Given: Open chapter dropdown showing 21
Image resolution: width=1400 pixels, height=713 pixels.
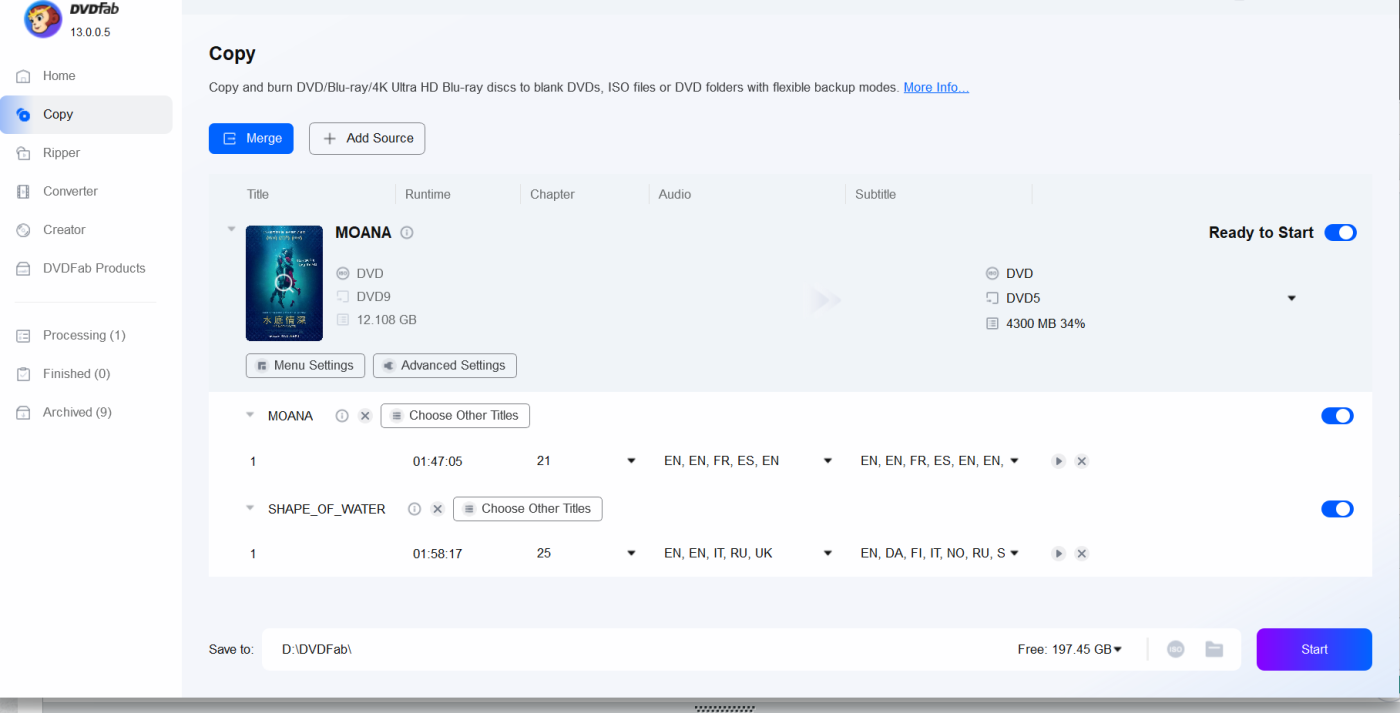Looking at the screenshot, I should click(x=631, y=461).
